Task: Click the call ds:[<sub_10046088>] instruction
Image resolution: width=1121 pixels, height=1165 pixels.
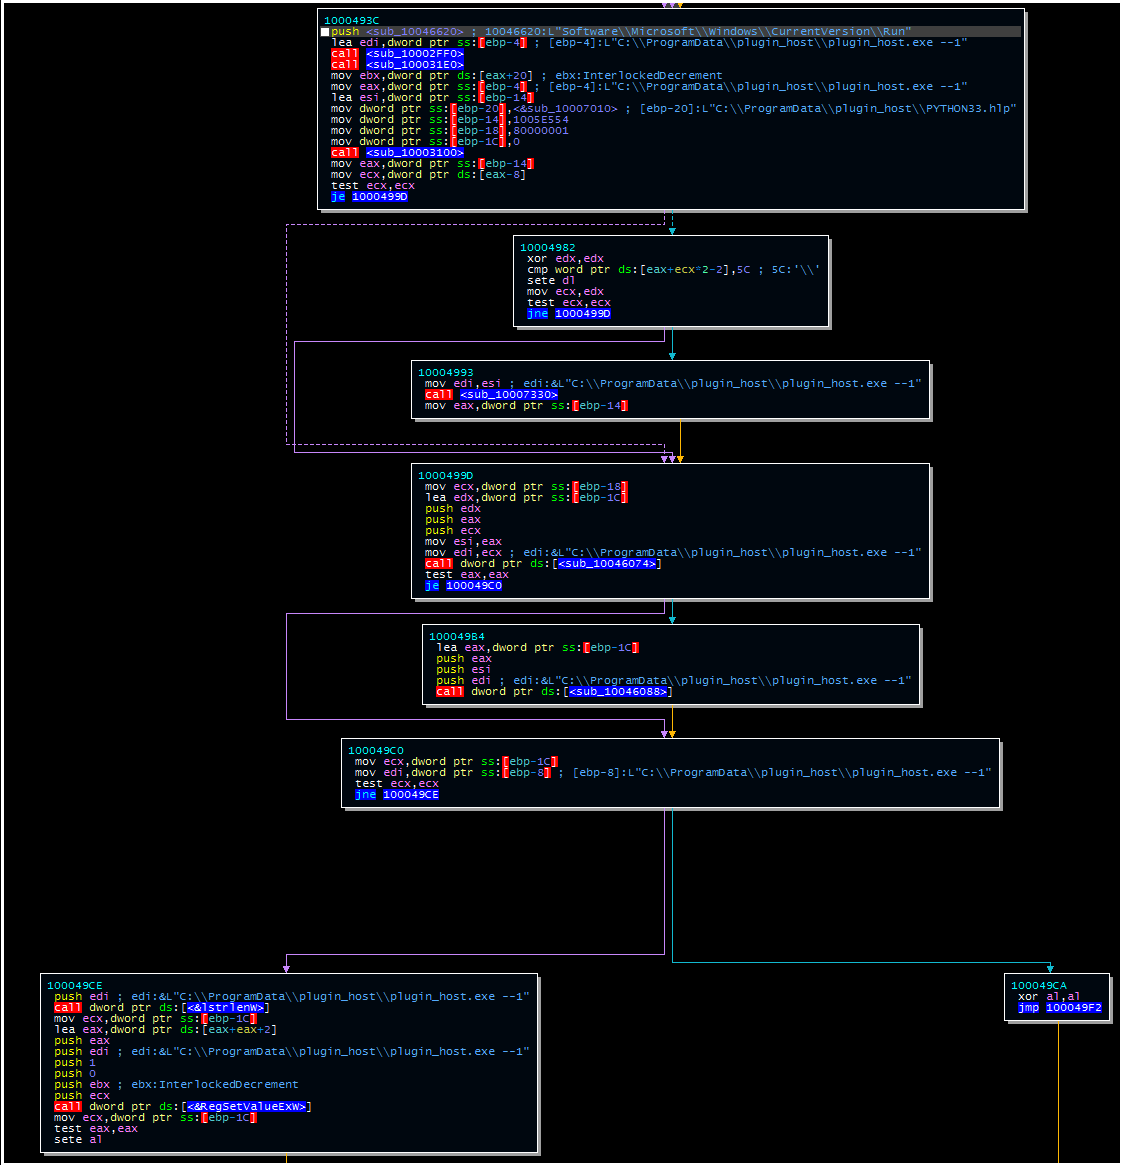Action: pyautogui.click(x=554, y=692)
